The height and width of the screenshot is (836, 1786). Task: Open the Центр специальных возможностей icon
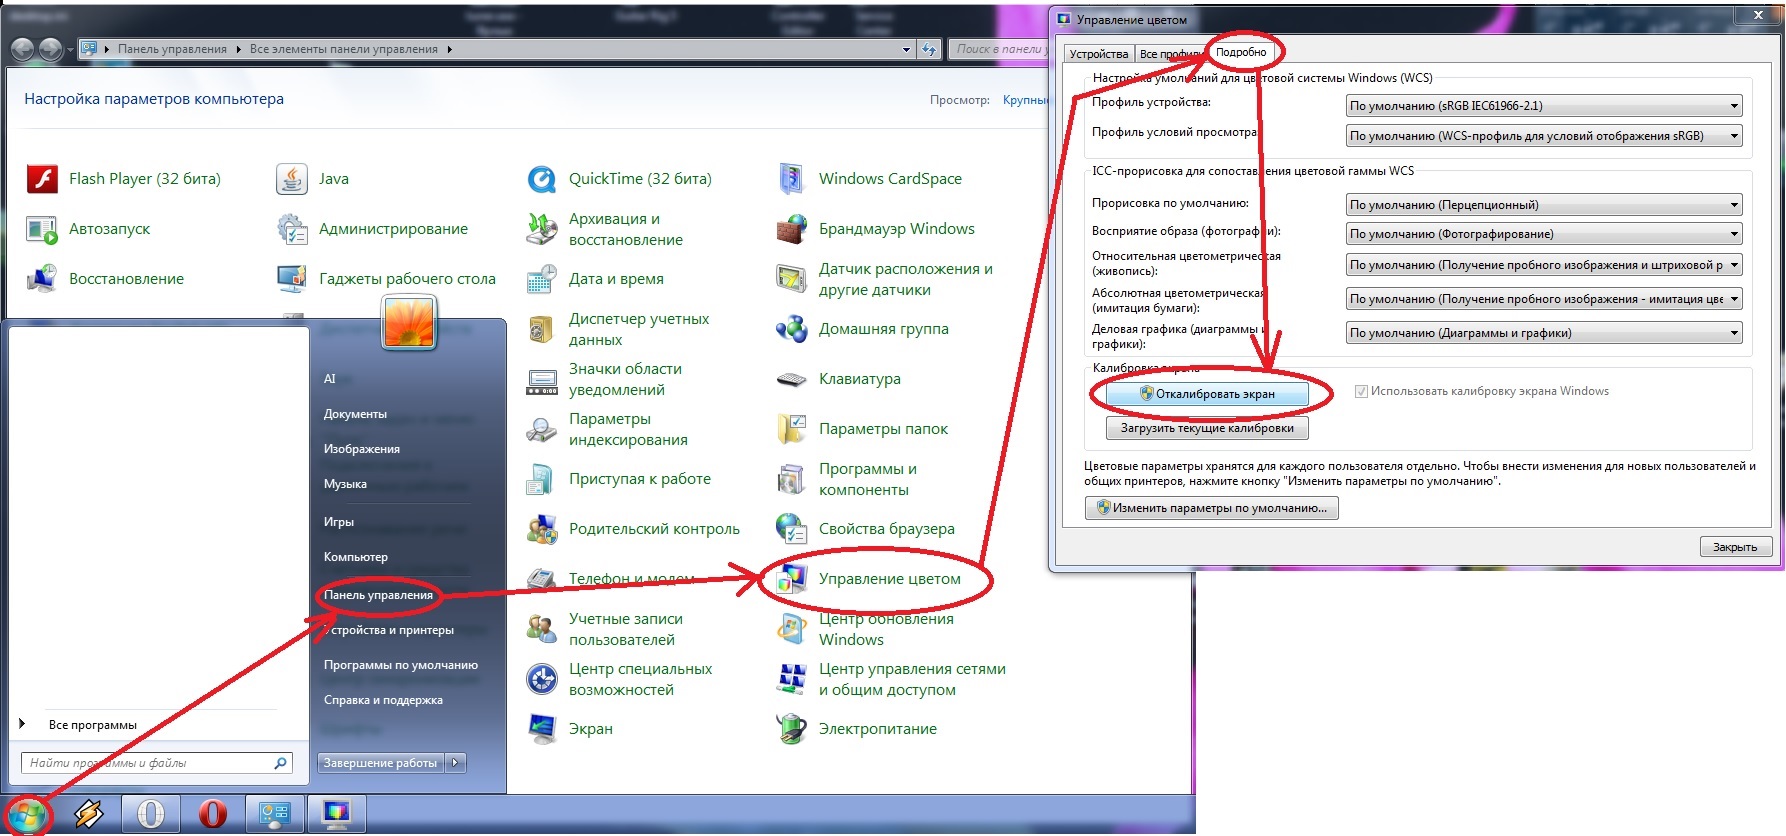[542, 679]
